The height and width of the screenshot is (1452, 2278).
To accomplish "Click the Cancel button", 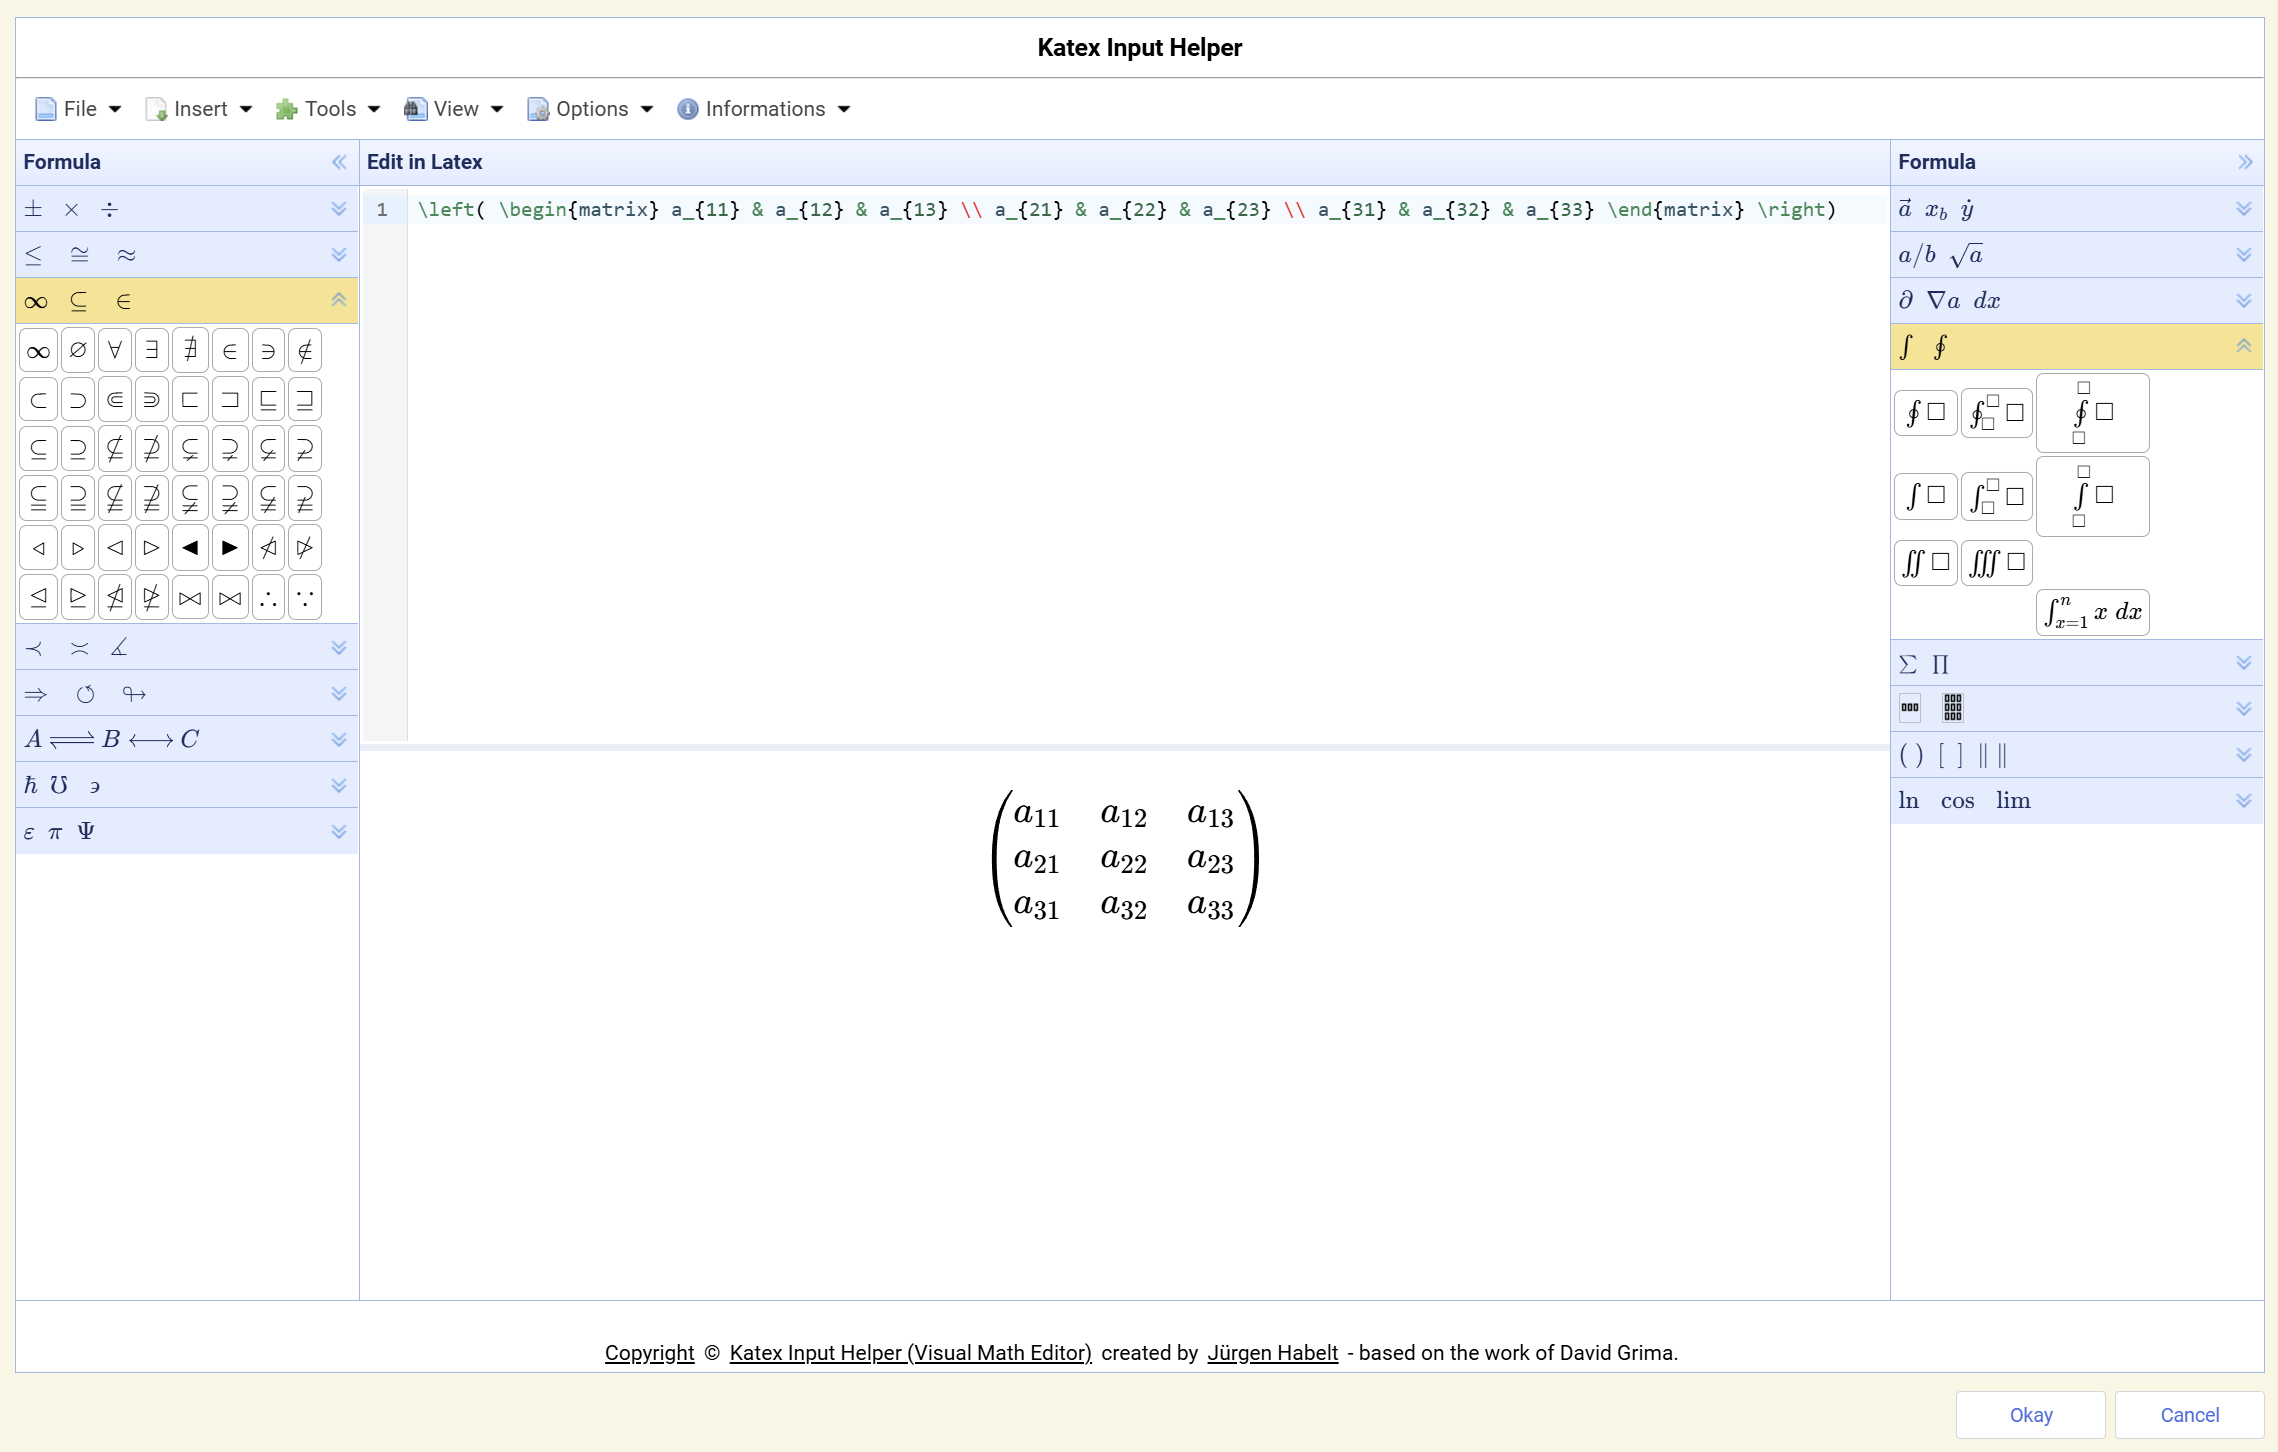I will pyautogui.click(x=2189, y=1415).
